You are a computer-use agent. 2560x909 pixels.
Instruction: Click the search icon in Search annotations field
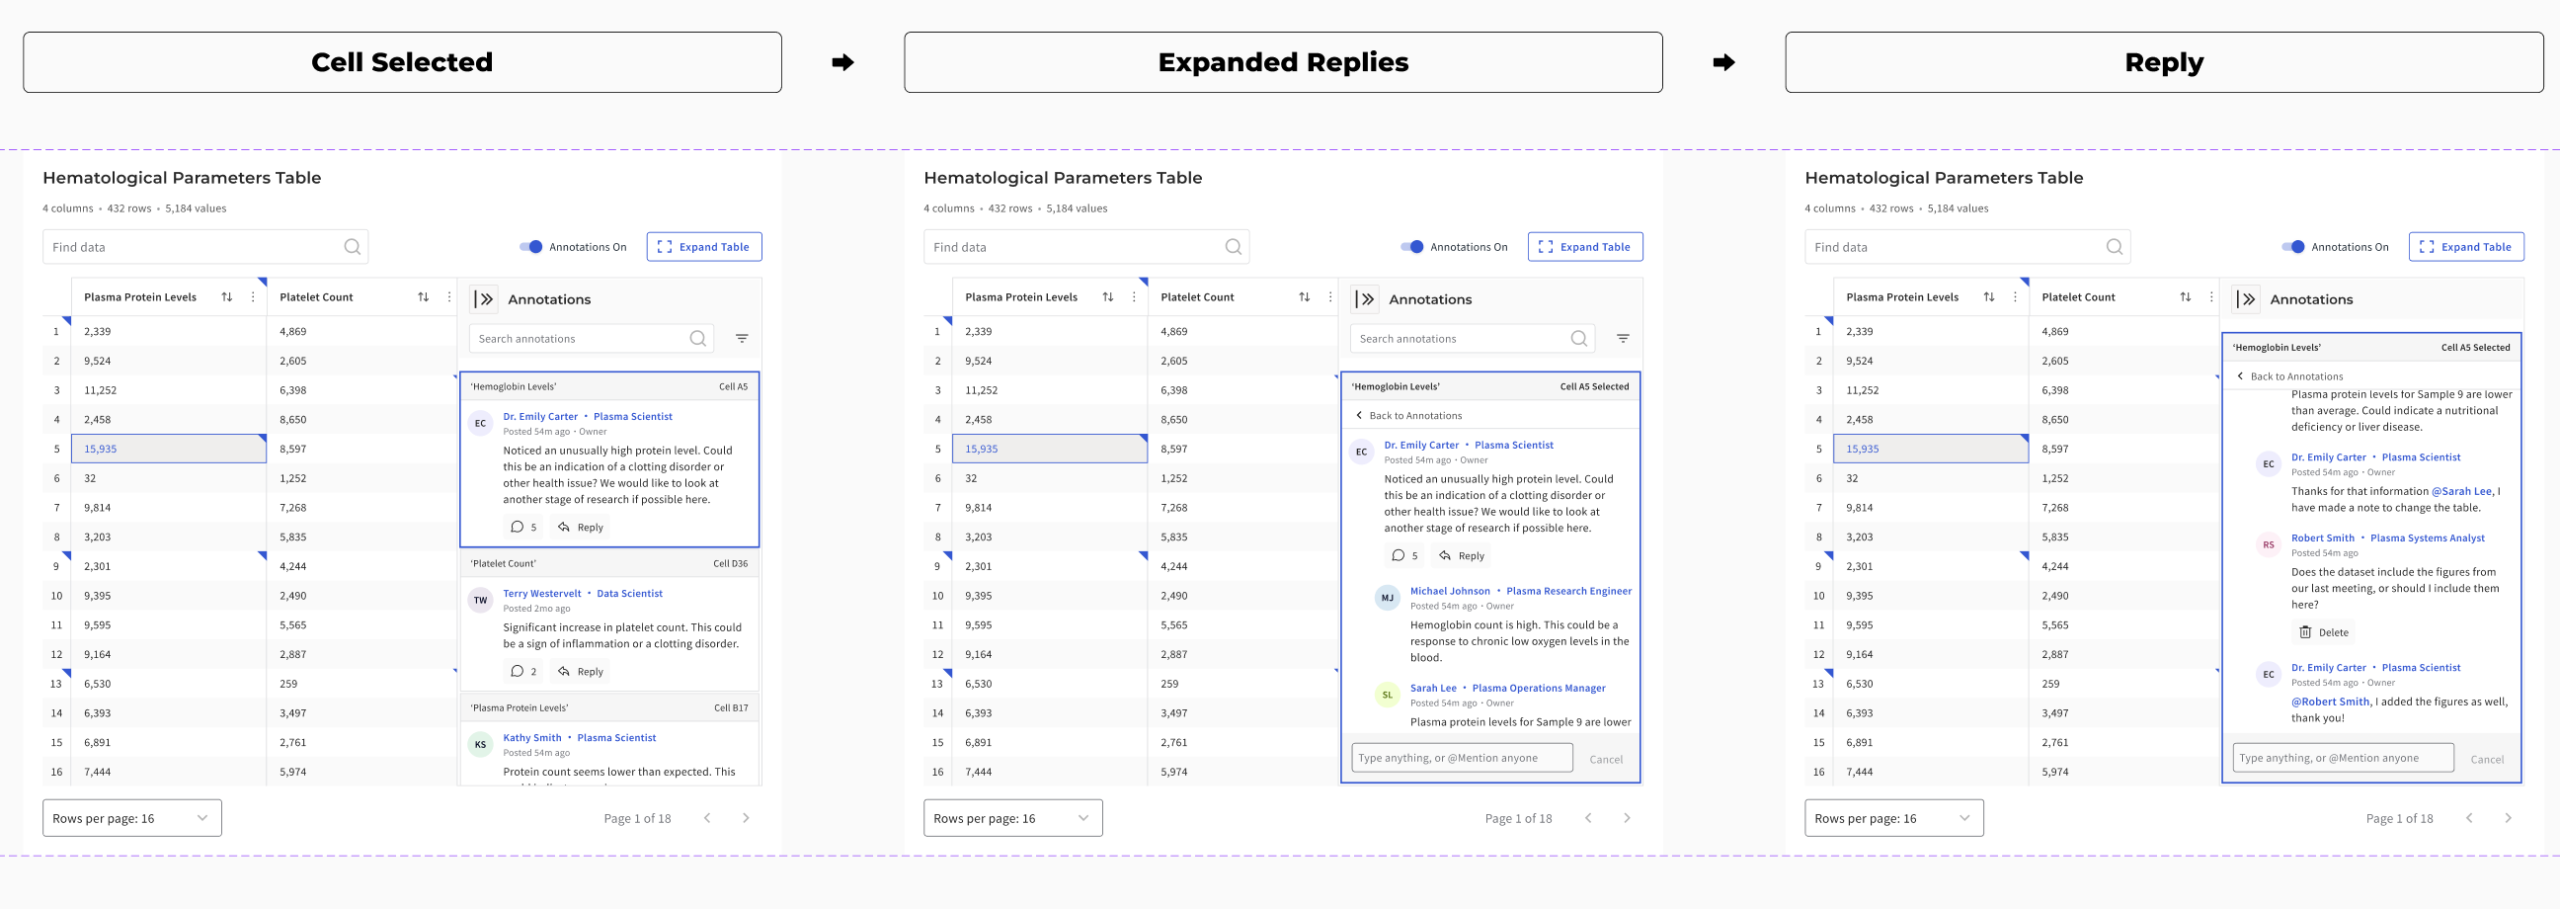(x=697, y=338)
